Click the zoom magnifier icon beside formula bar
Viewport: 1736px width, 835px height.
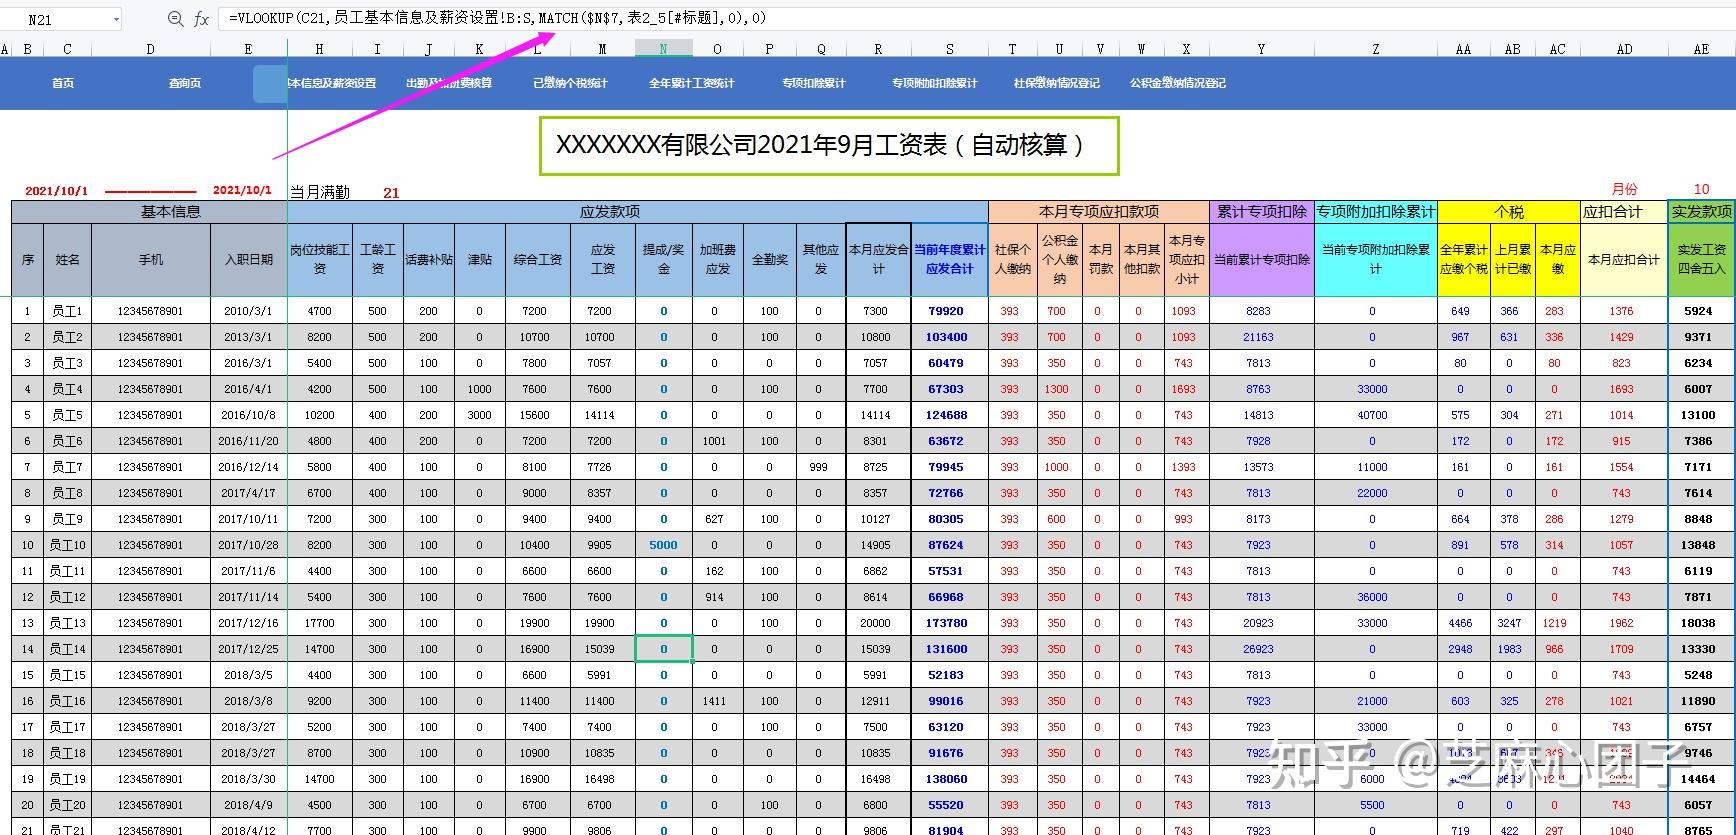click(175, 19)
